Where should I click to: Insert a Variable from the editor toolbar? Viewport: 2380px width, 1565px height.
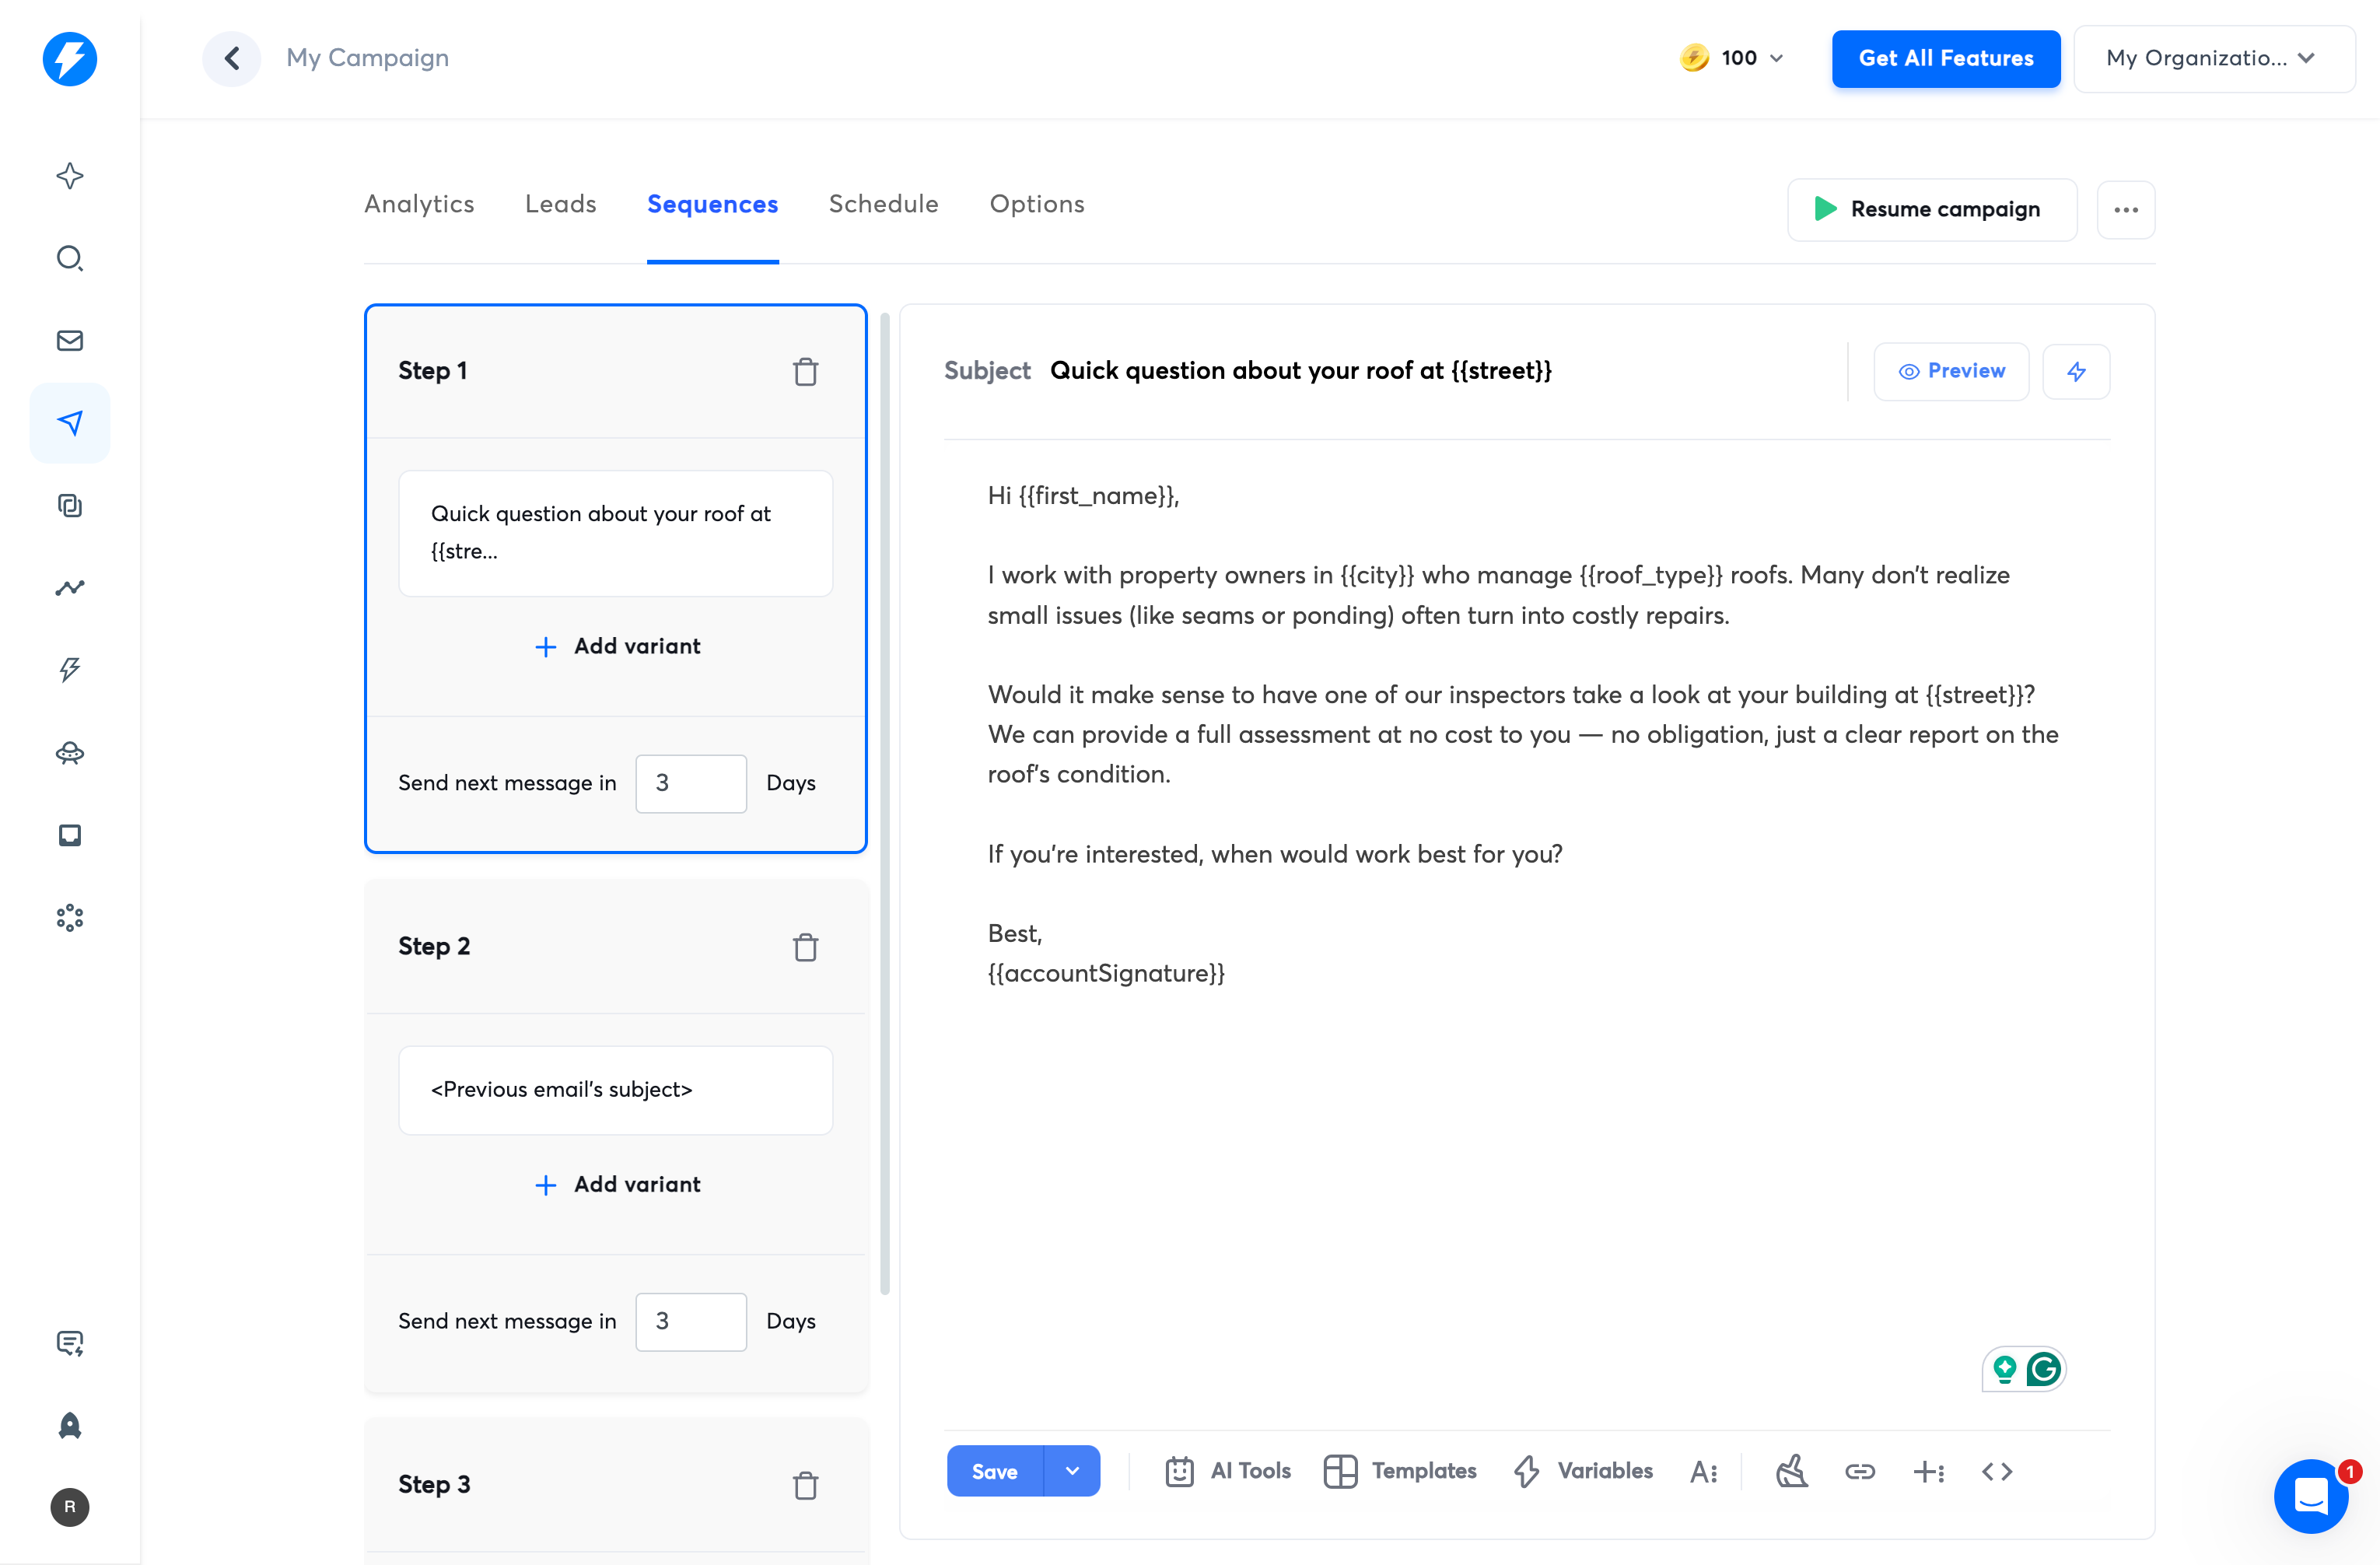(1583, 1470)
